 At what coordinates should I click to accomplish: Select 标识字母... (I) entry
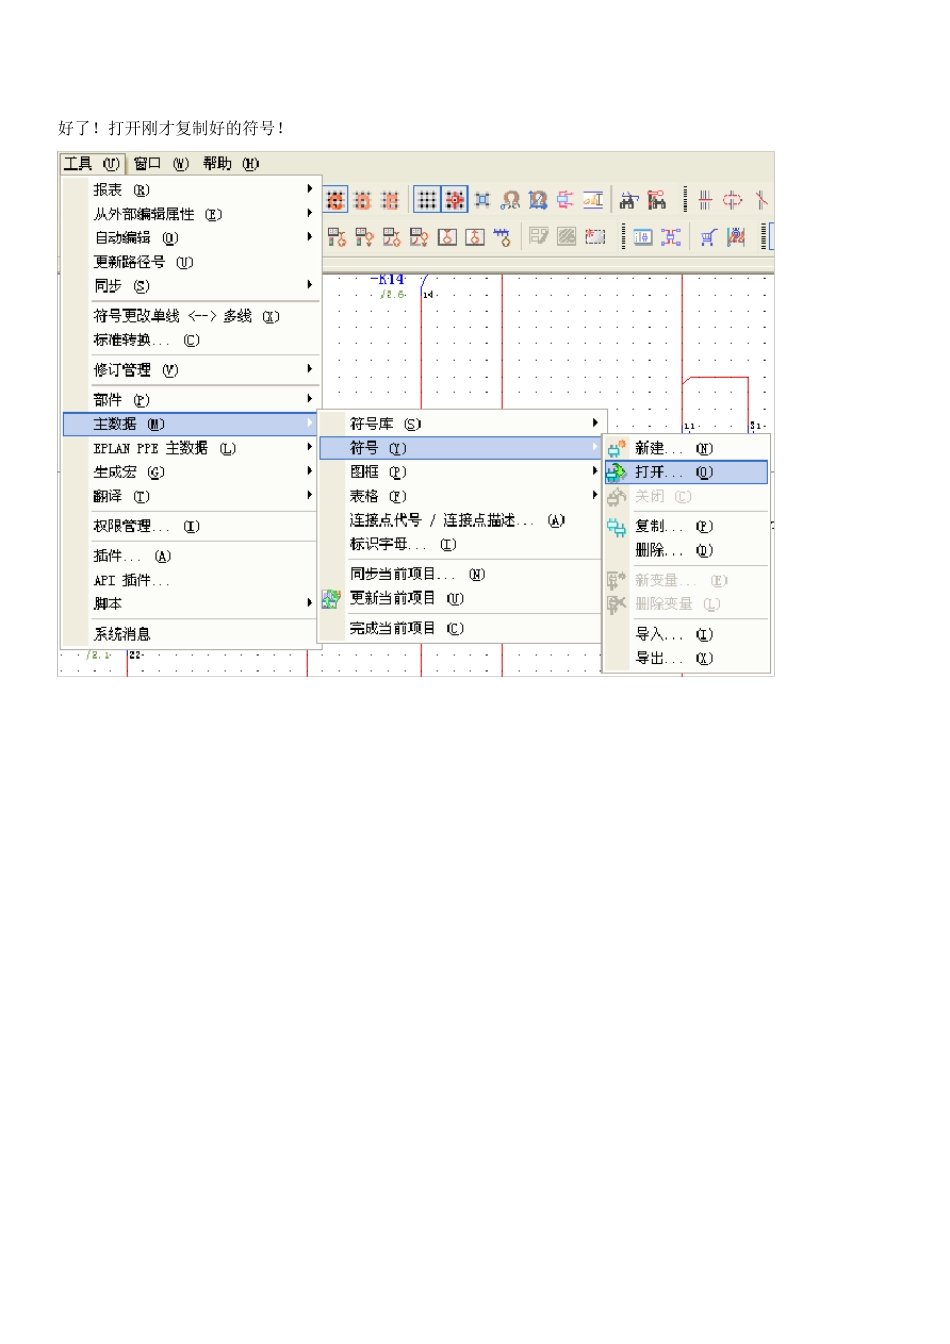(460, 544)
